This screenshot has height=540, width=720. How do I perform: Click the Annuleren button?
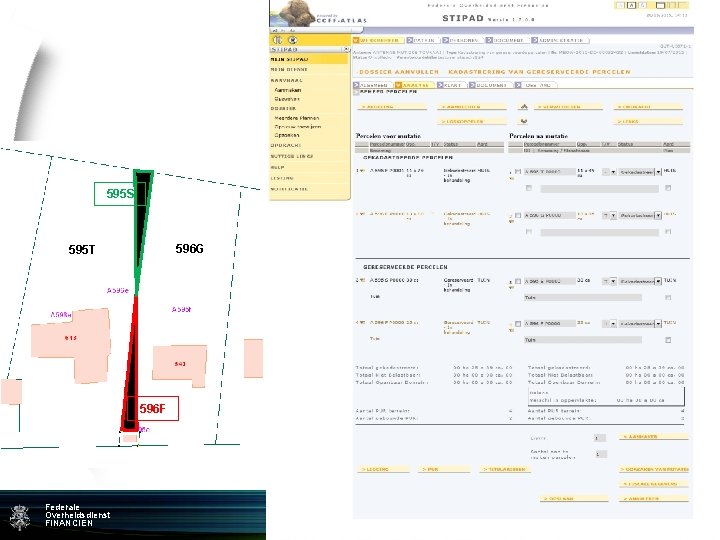[x=654, y=499]
